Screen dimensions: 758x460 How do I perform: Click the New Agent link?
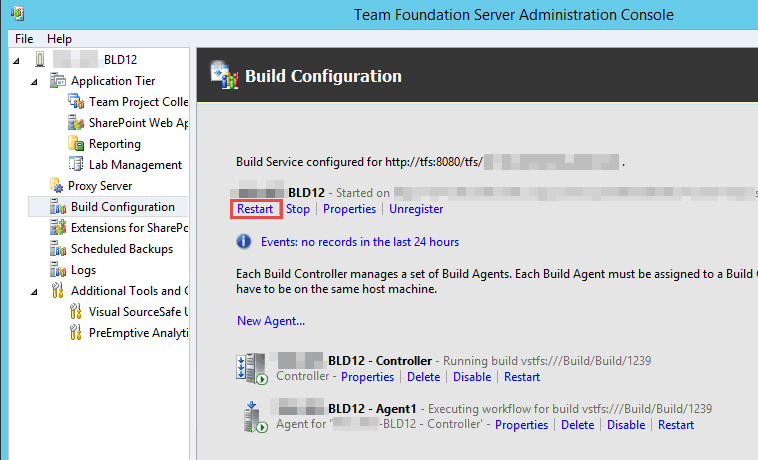[271, 321]
